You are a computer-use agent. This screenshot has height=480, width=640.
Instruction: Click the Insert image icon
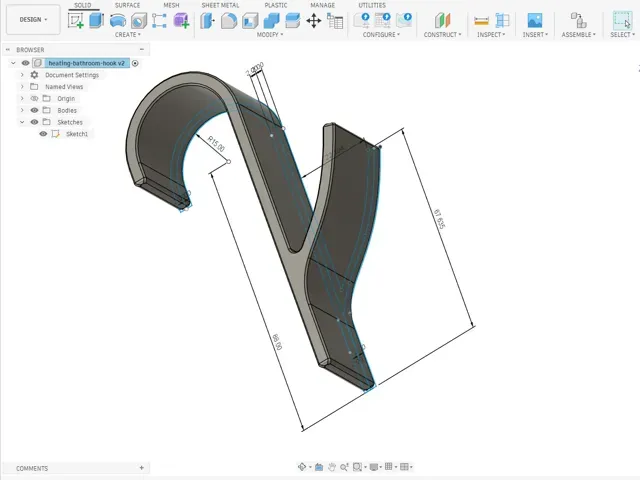pyautogui.click(x=535, y=20)
